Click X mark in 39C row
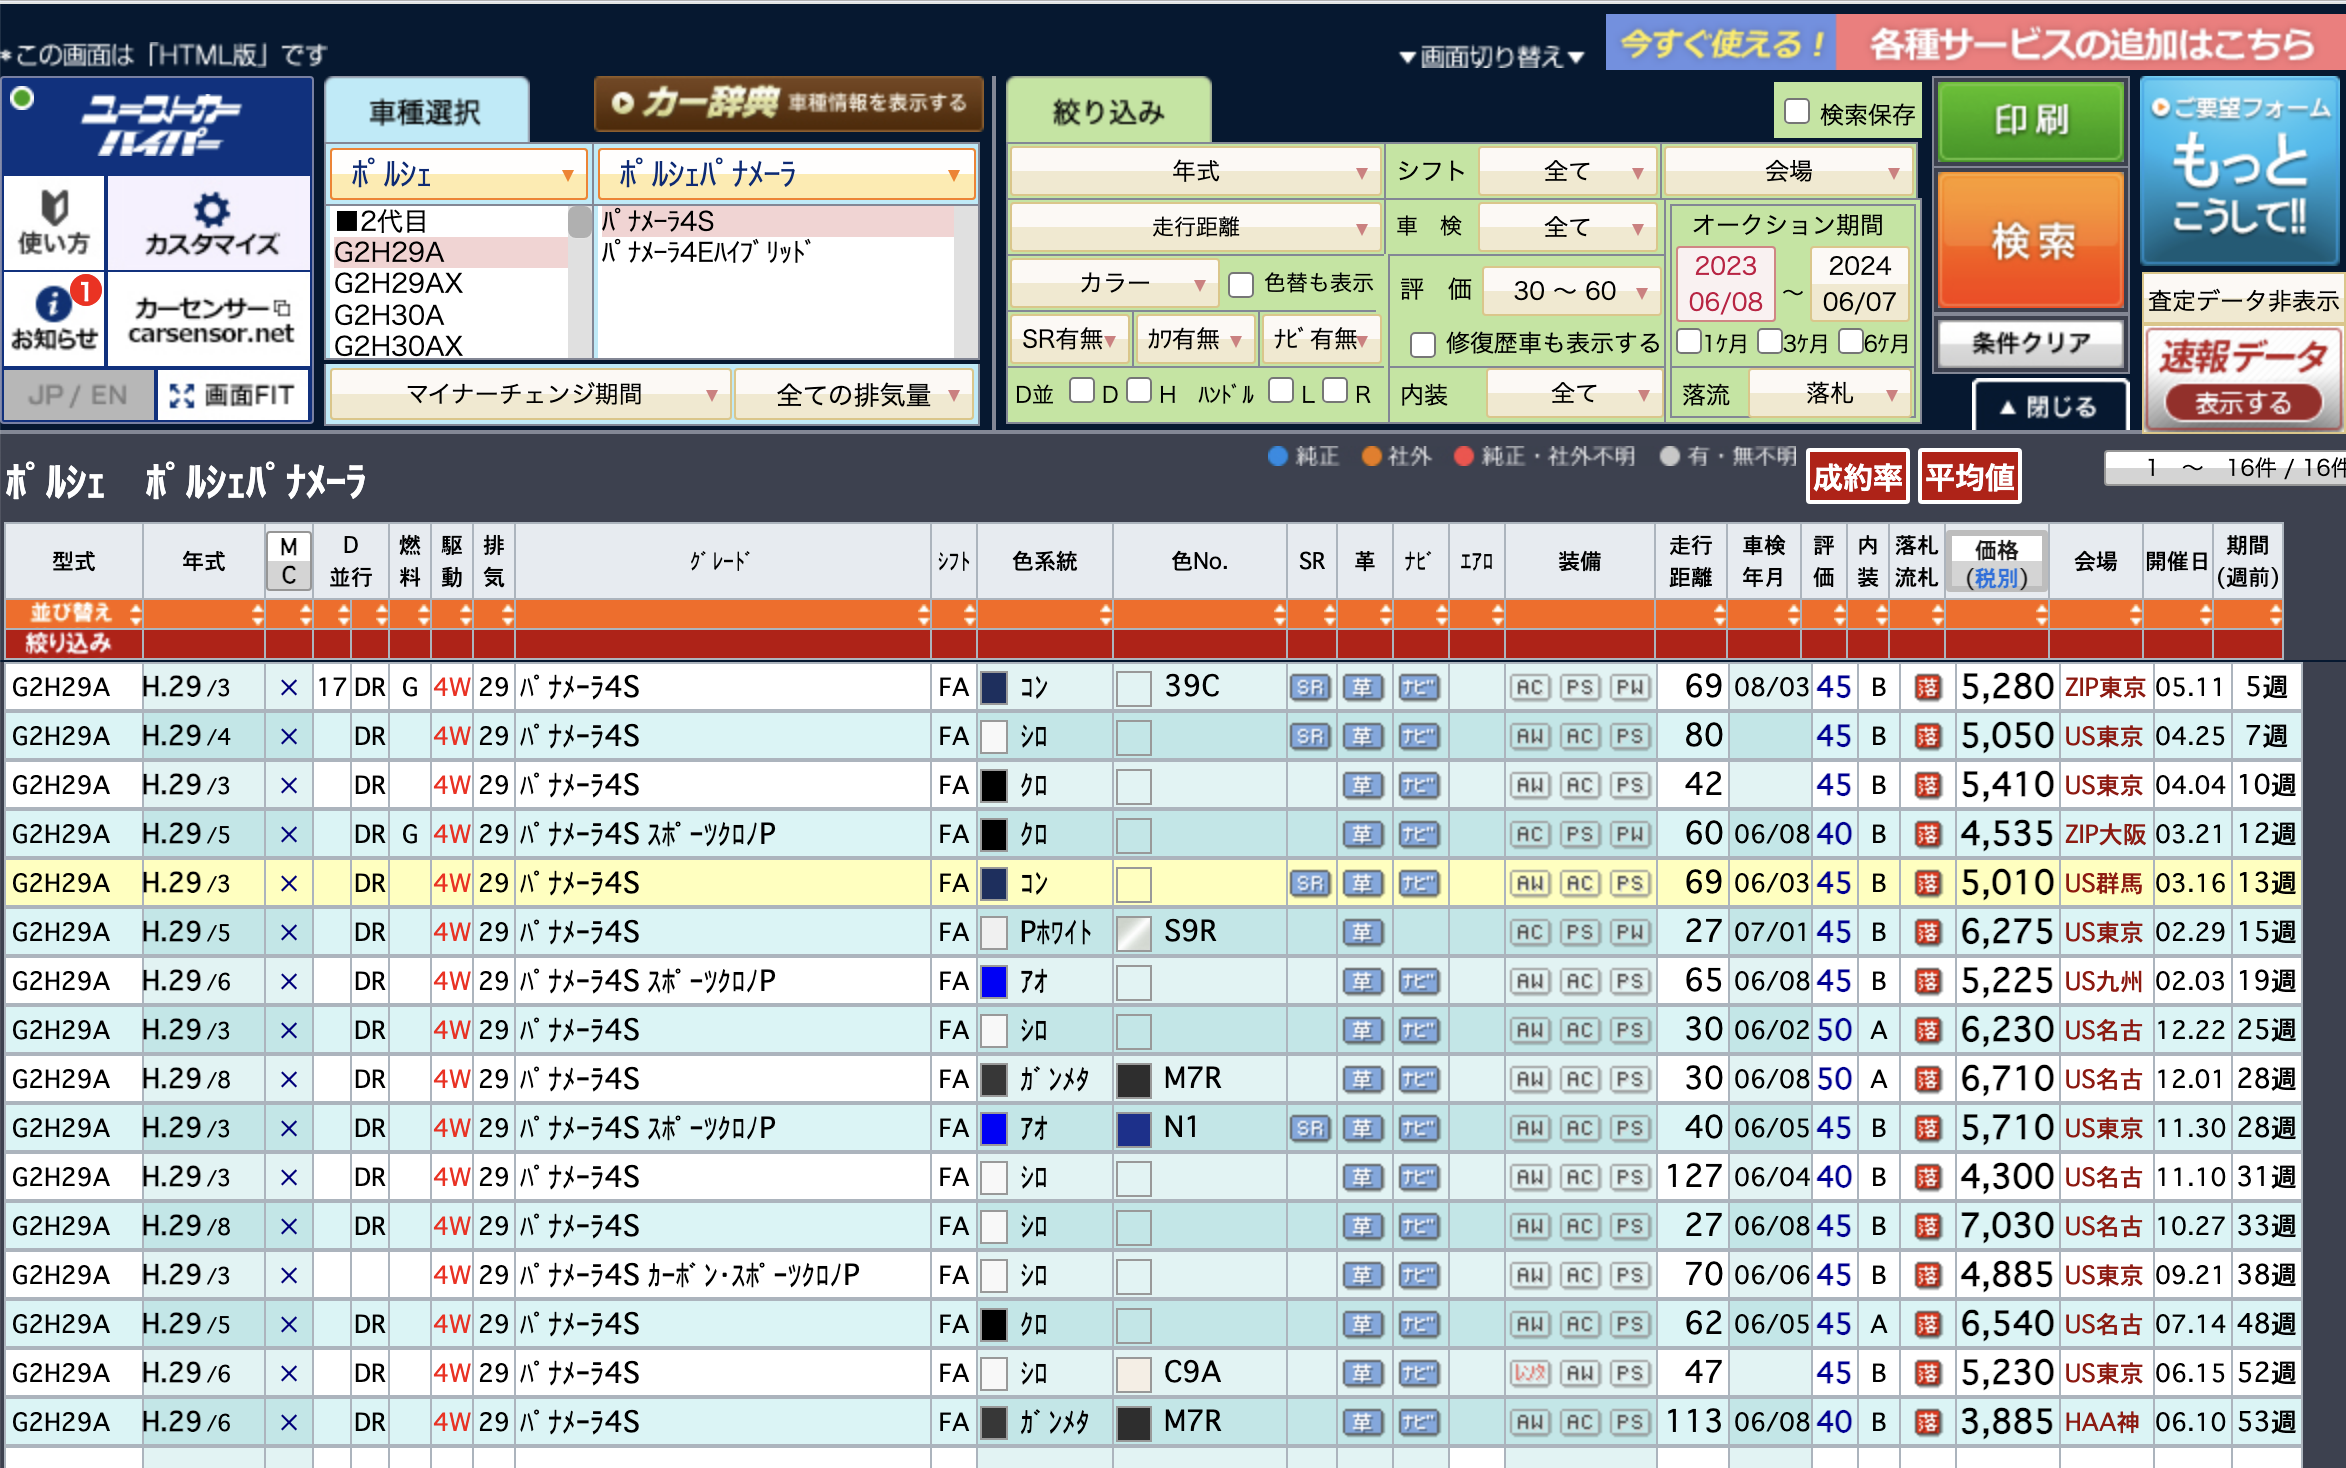Viewport: 2346px width, 1468px height. click(x=289, y=687)
